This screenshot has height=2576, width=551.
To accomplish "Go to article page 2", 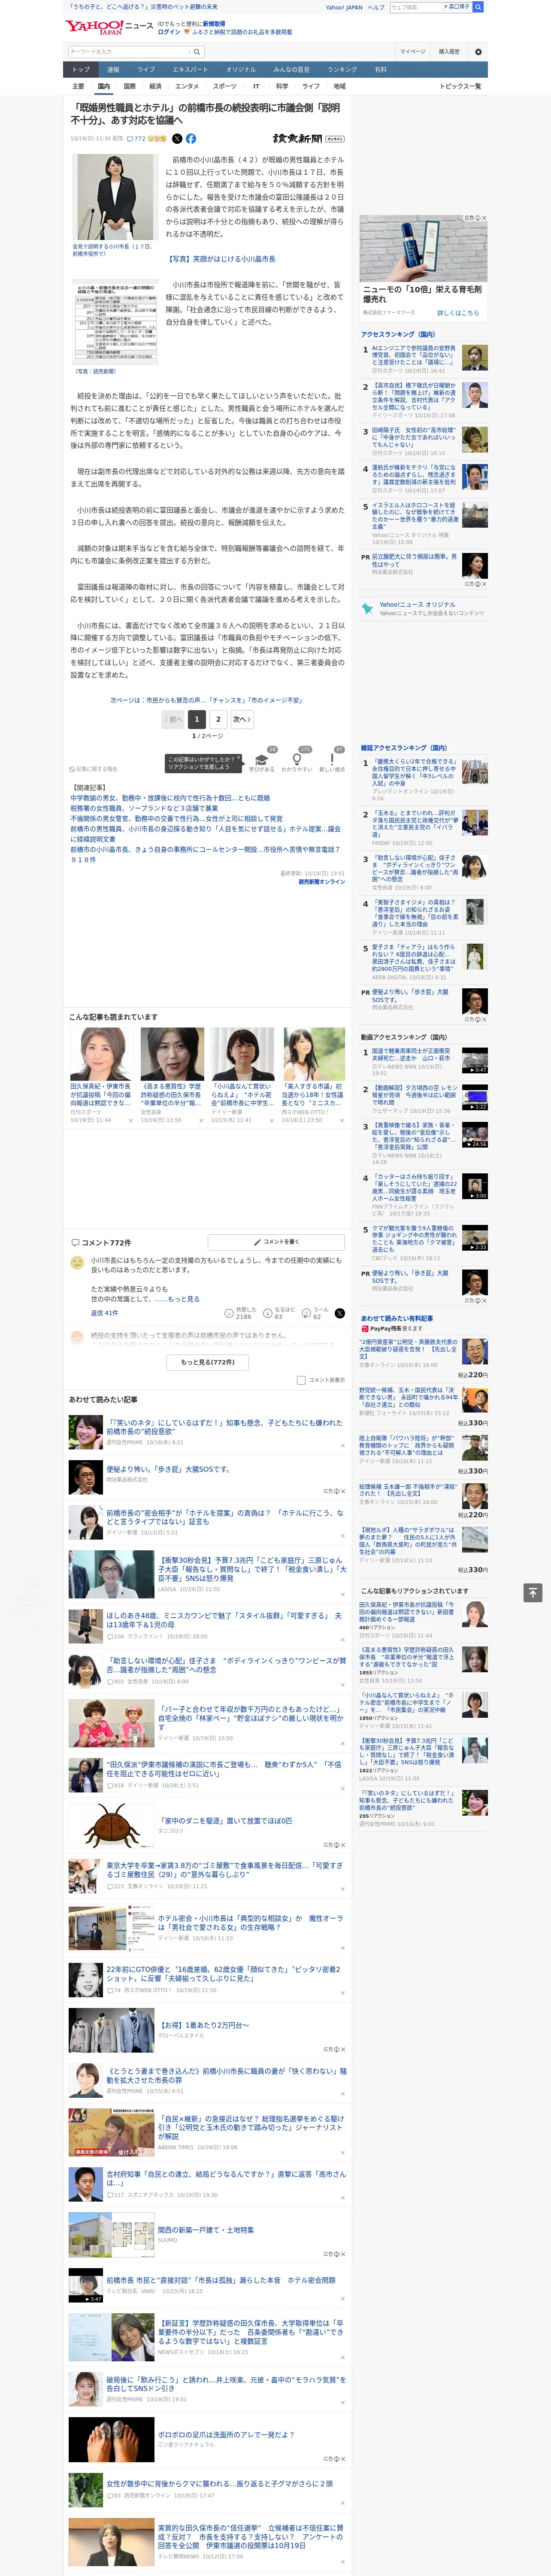I will (218, 719).
